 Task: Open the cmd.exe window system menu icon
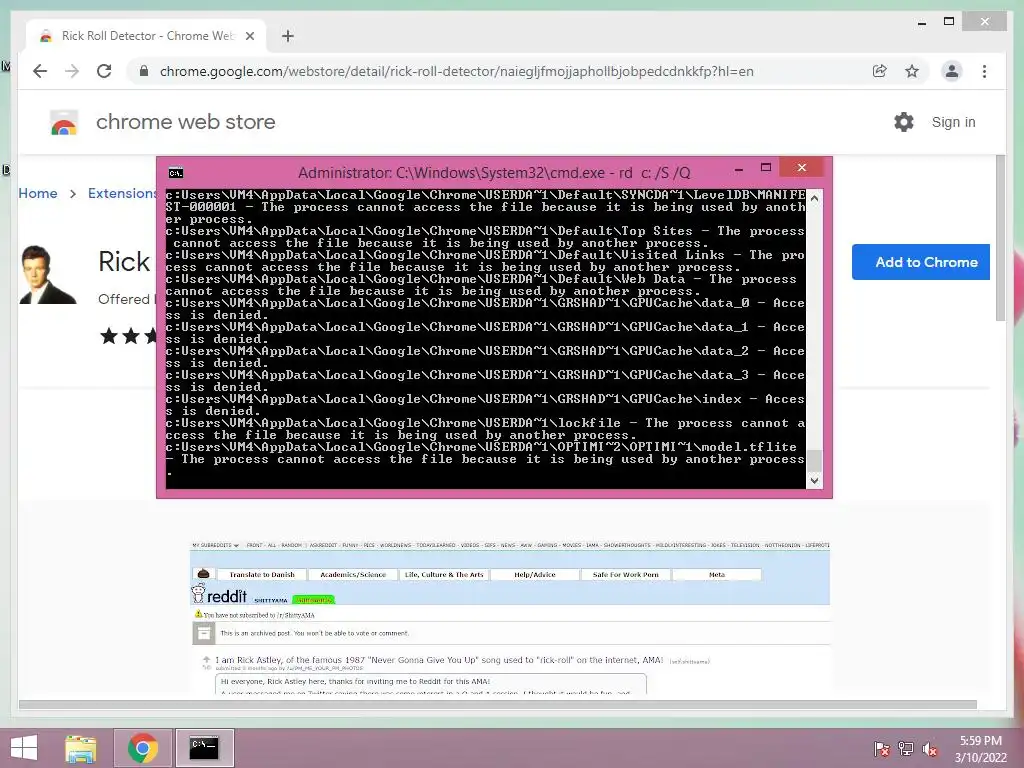coord(176,172)
